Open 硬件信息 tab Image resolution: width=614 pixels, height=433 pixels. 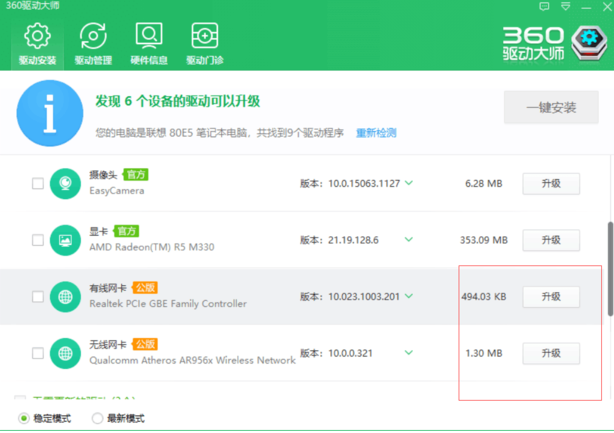pos(149,44)
